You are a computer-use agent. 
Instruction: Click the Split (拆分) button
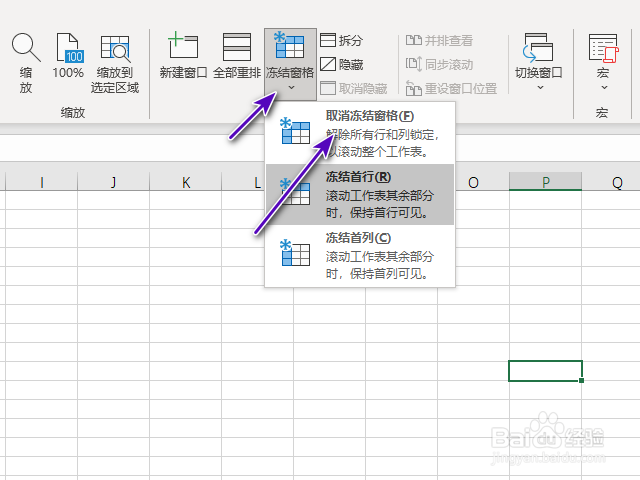[x=341, y=40]
